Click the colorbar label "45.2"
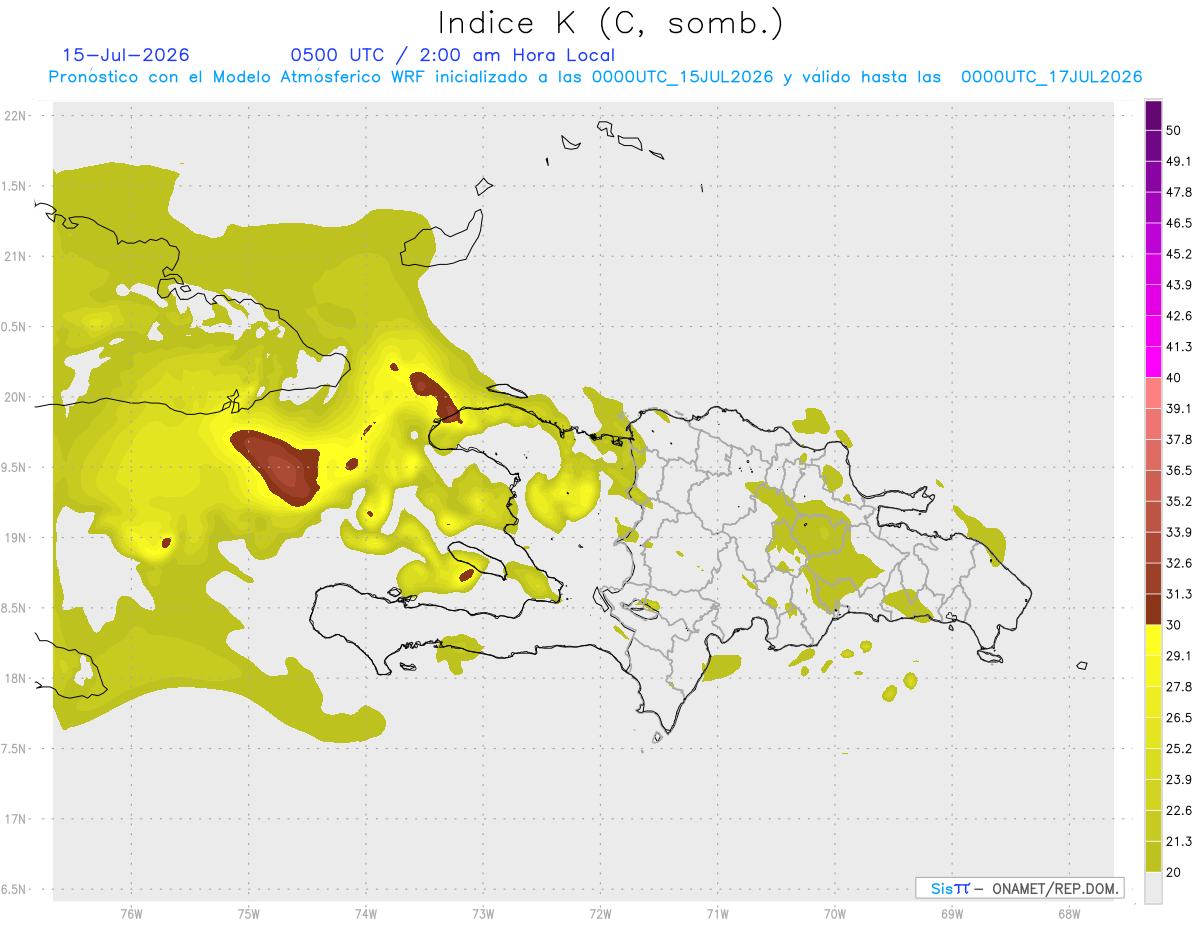Image resolution: width=1200 pixels, height=927 pixels. point(1178,254)
